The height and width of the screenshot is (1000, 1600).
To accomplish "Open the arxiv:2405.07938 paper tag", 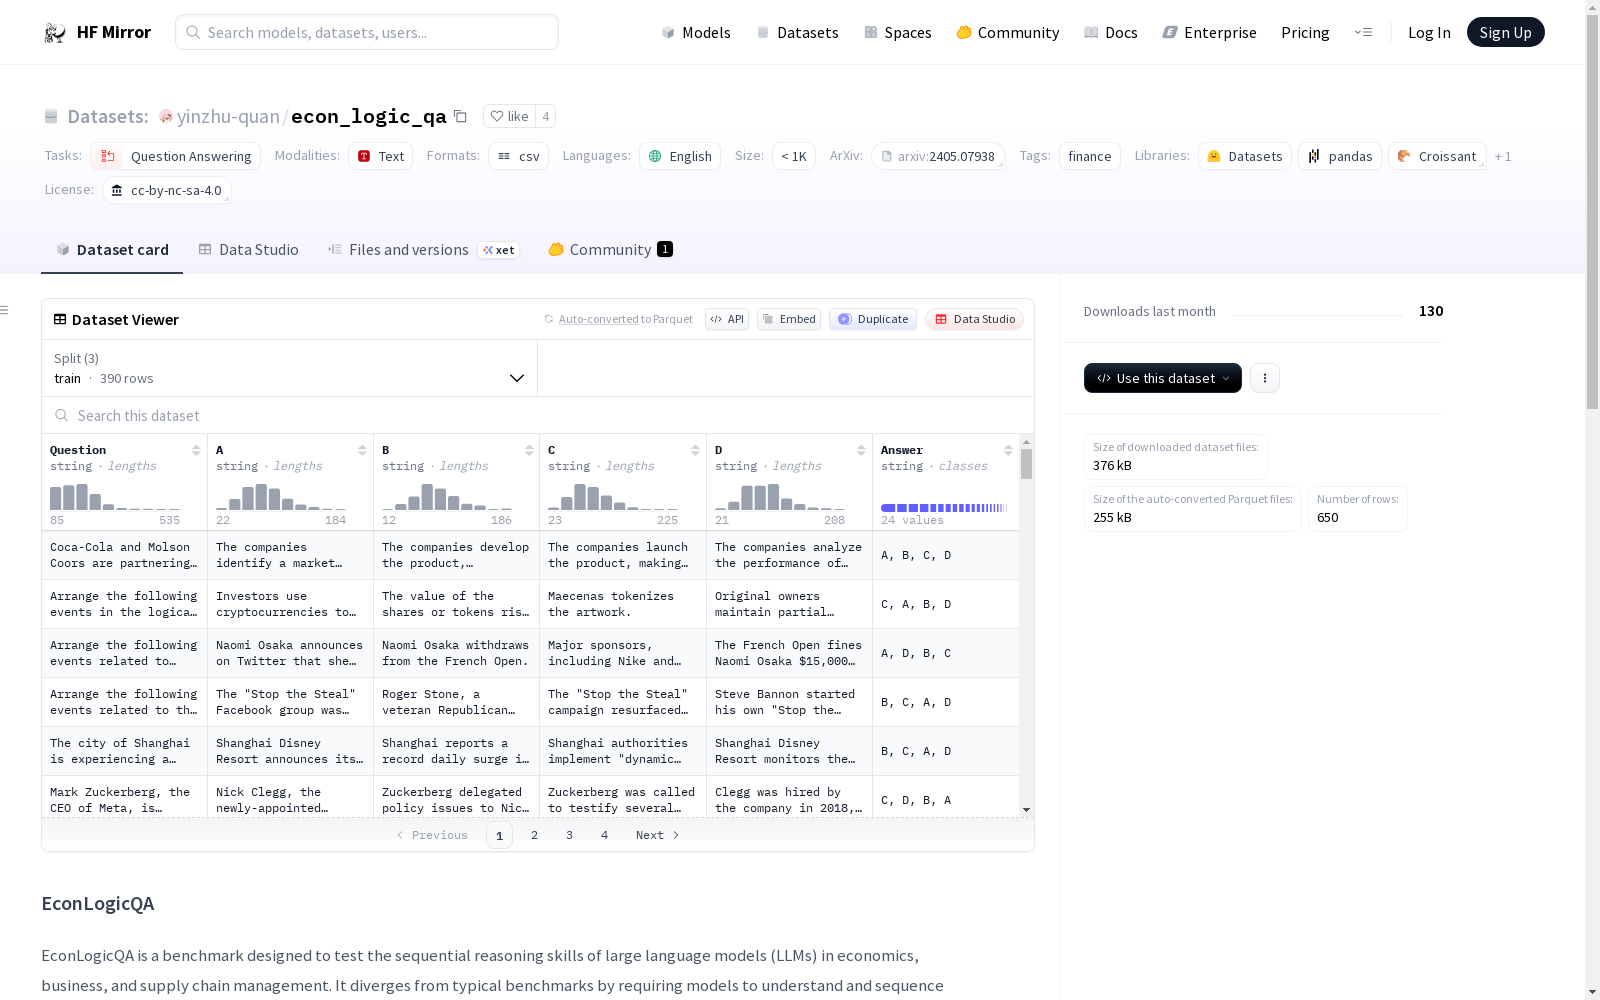I will (939, 156).
